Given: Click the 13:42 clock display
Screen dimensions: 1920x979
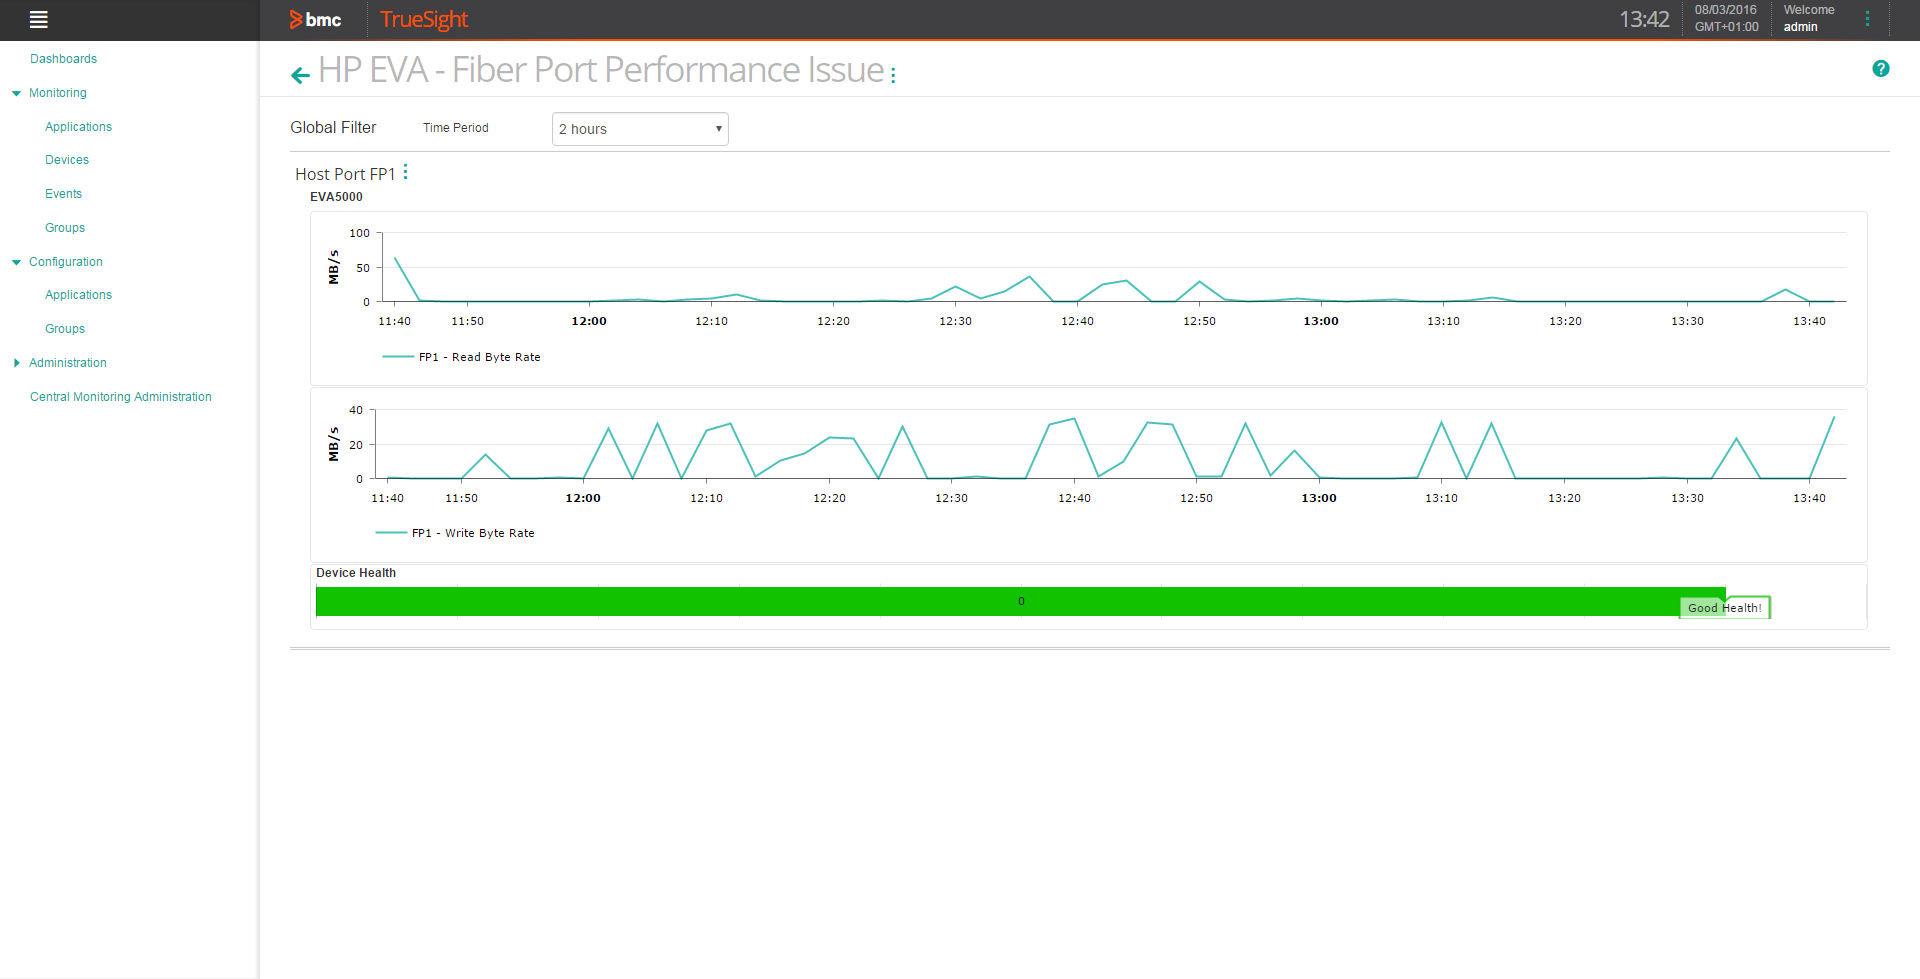Looking at the screenshot, I should [1644, 19].
